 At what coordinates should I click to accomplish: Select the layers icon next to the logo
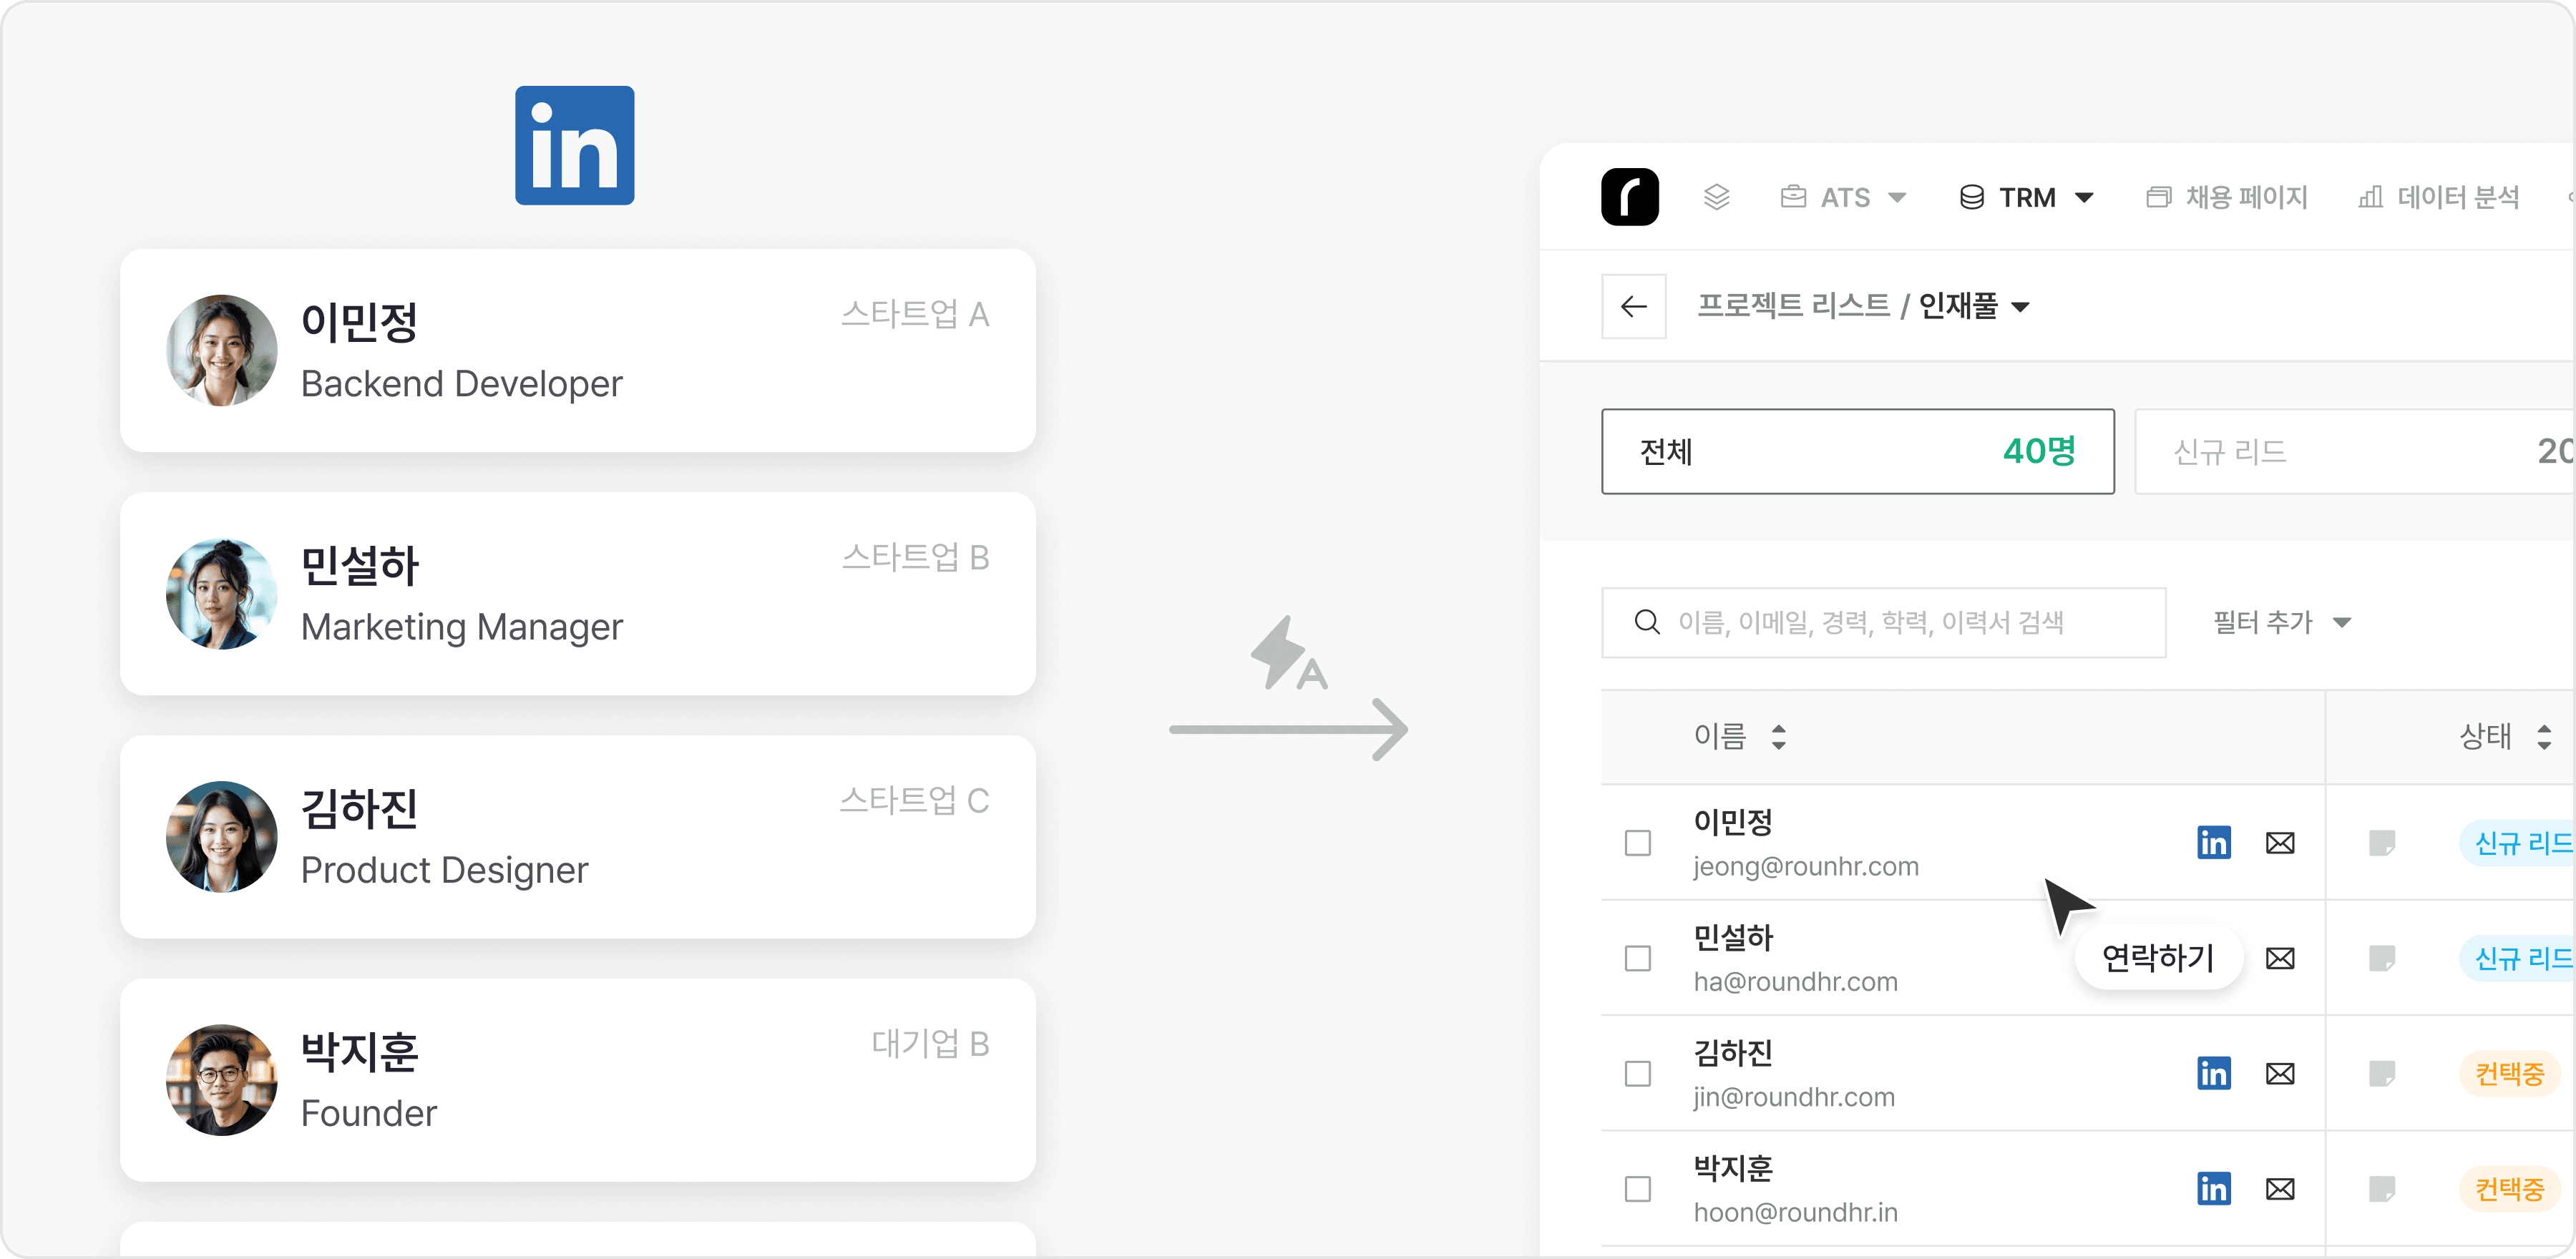[x=1718, y=197]
